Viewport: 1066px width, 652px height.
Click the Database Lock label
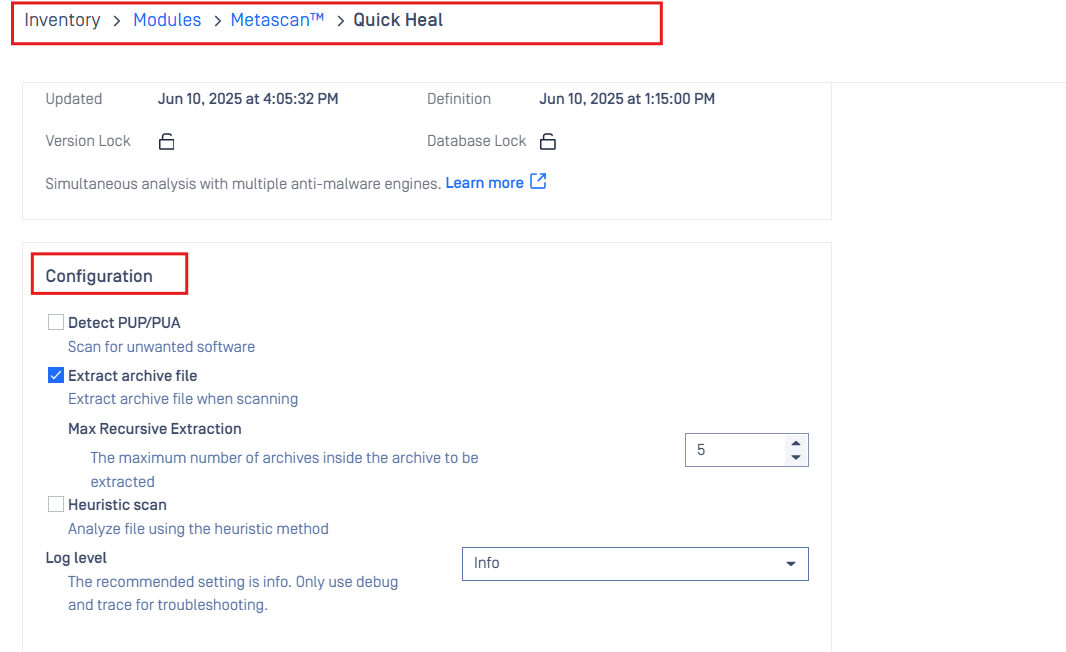click(477, 141)
